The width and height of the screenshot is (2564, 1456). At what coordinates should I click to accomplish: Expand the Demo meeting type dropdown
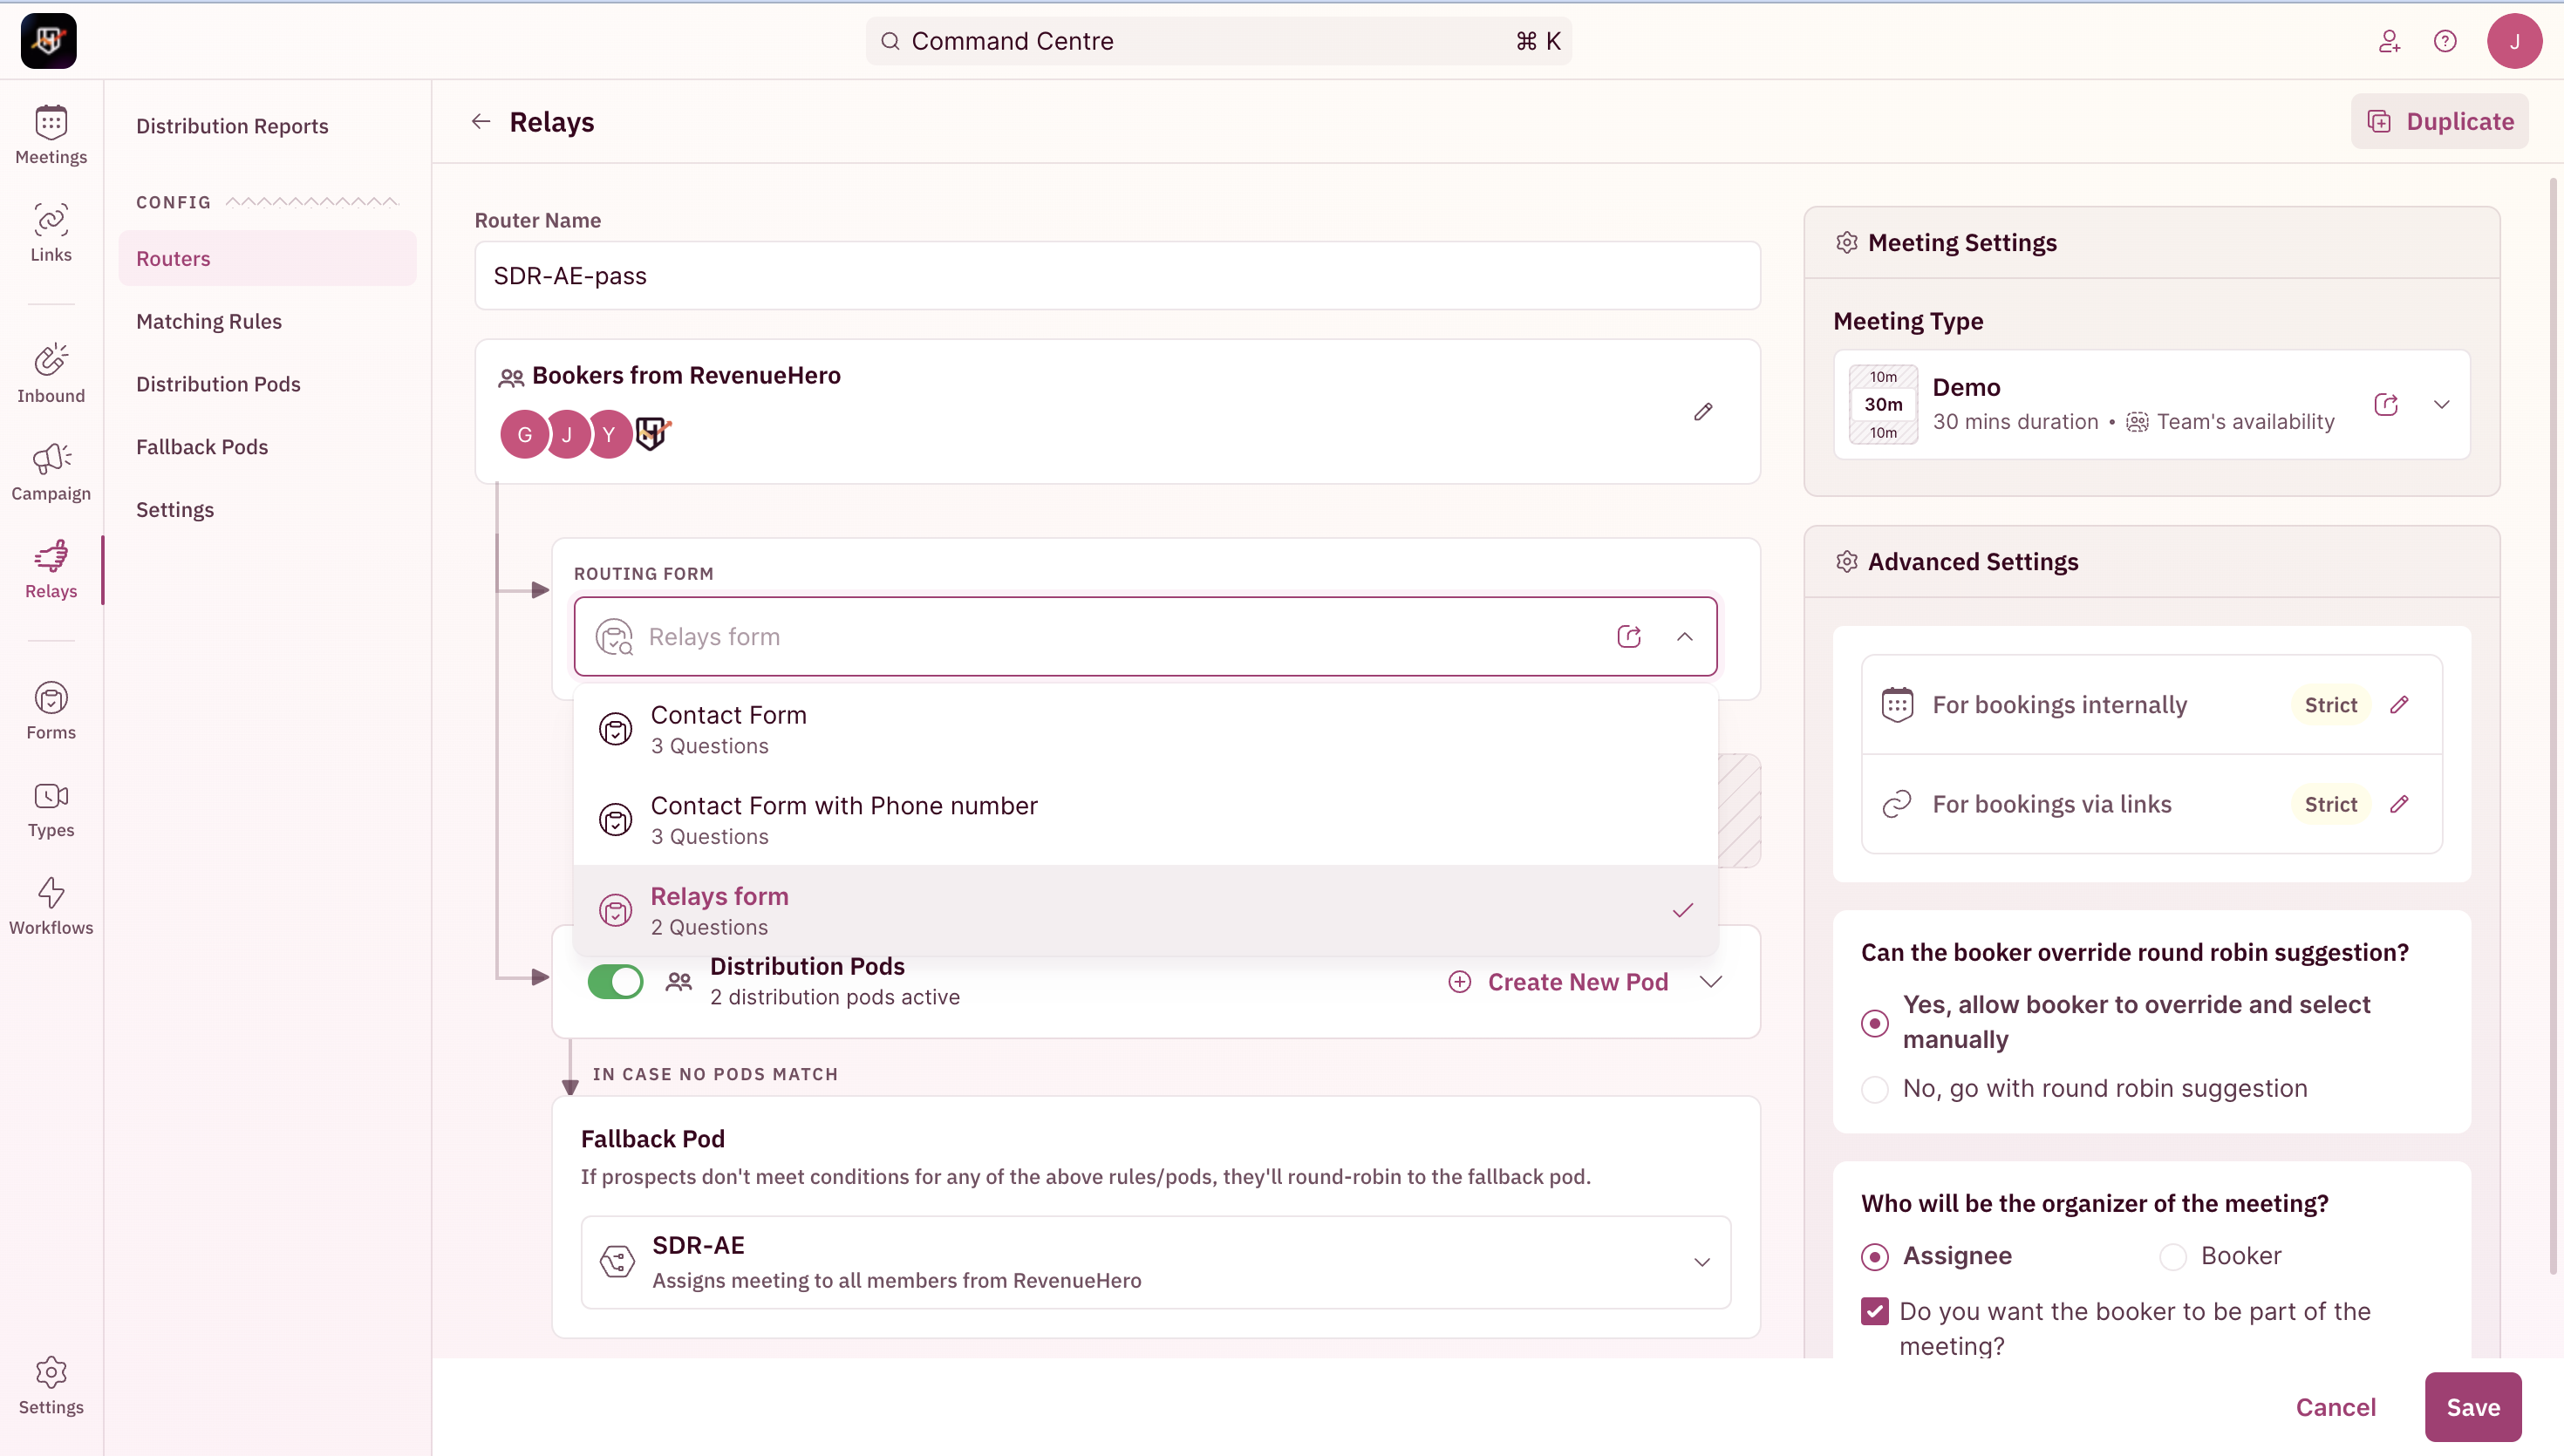point(2442,405)
